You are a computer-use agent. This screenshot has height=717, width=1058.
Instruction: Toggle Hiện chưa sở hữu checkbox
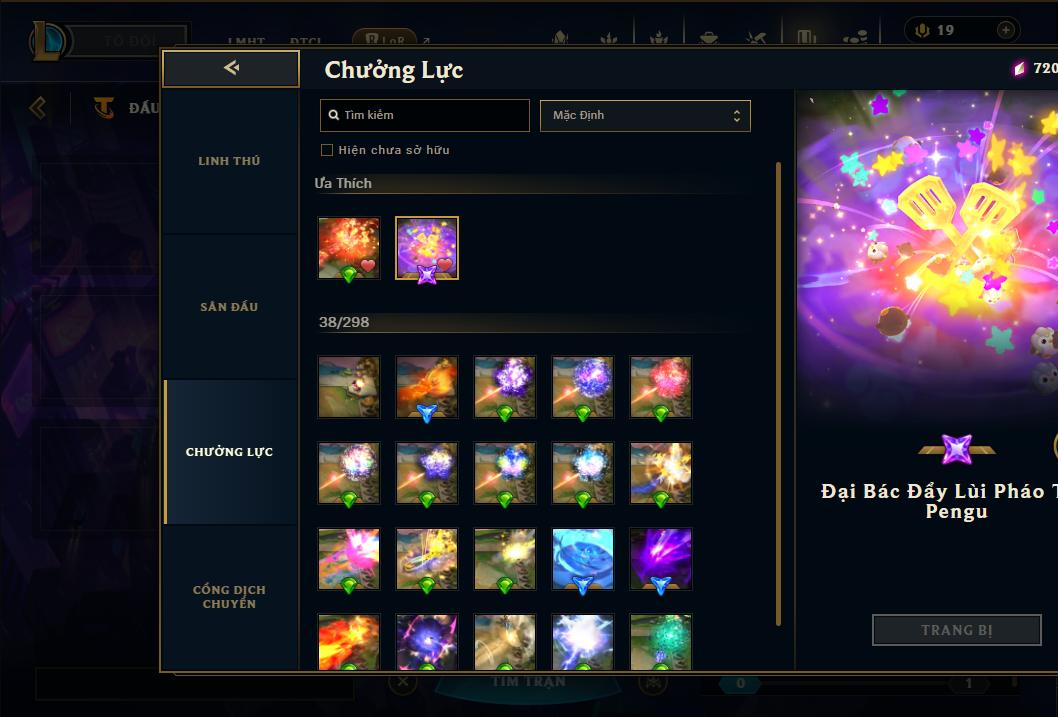pos(327,150)
